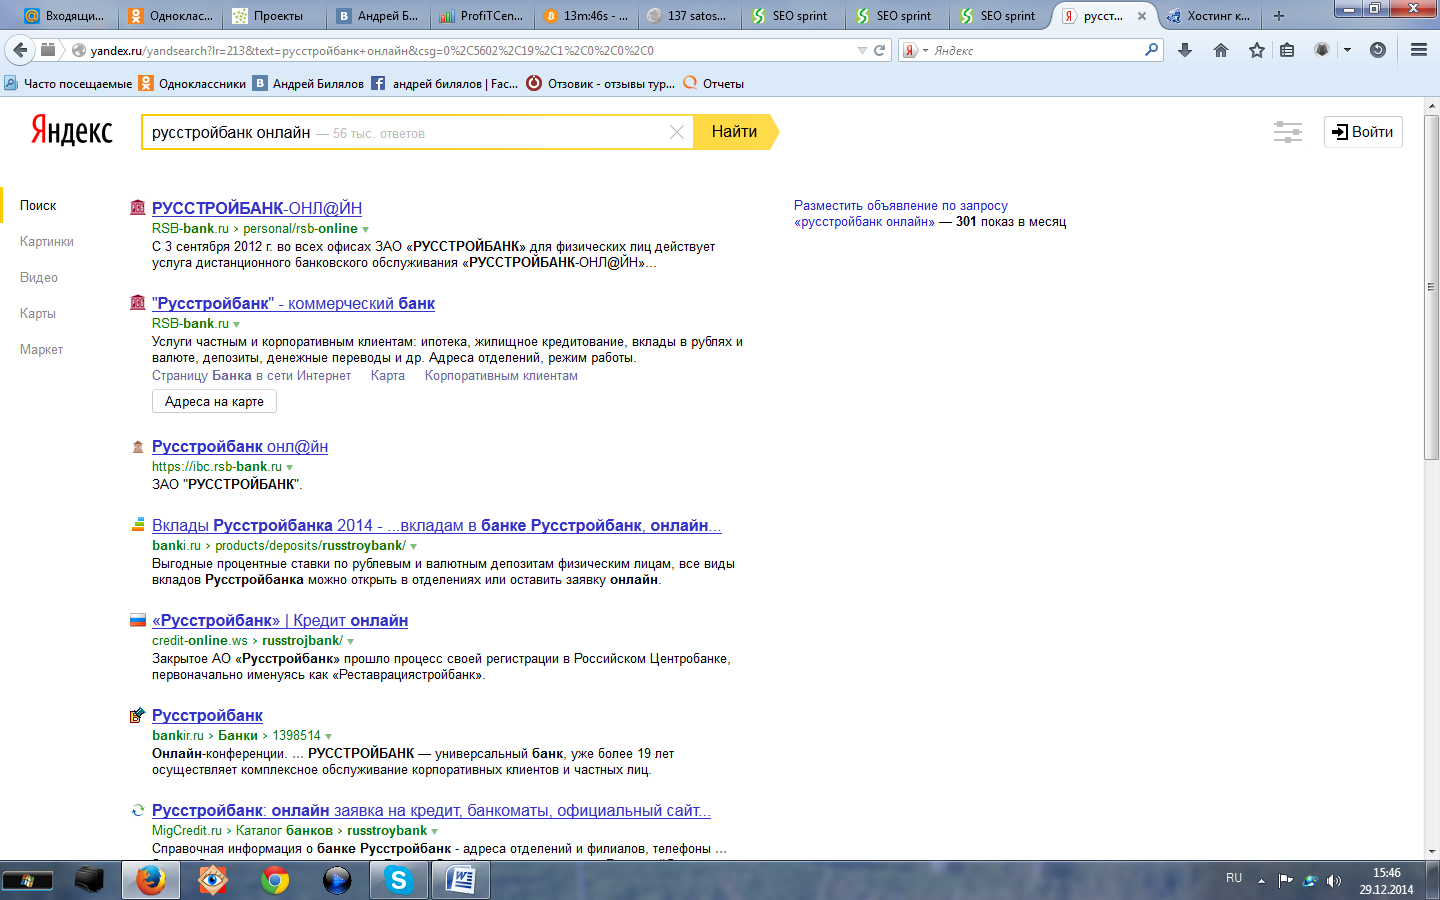The height and width of the screenshot is (900, 1440).
Task: Click the Войти login button
Action: [x=1363, y=132]
